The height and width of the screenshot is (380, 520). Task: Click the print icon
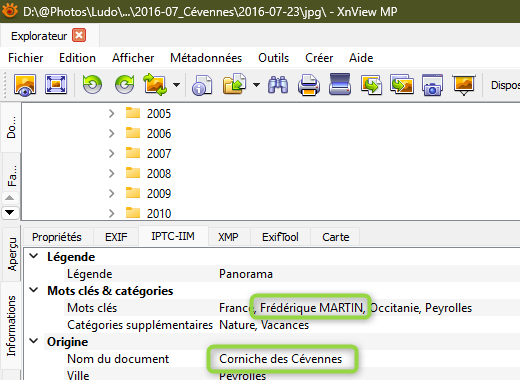(309, 85)
